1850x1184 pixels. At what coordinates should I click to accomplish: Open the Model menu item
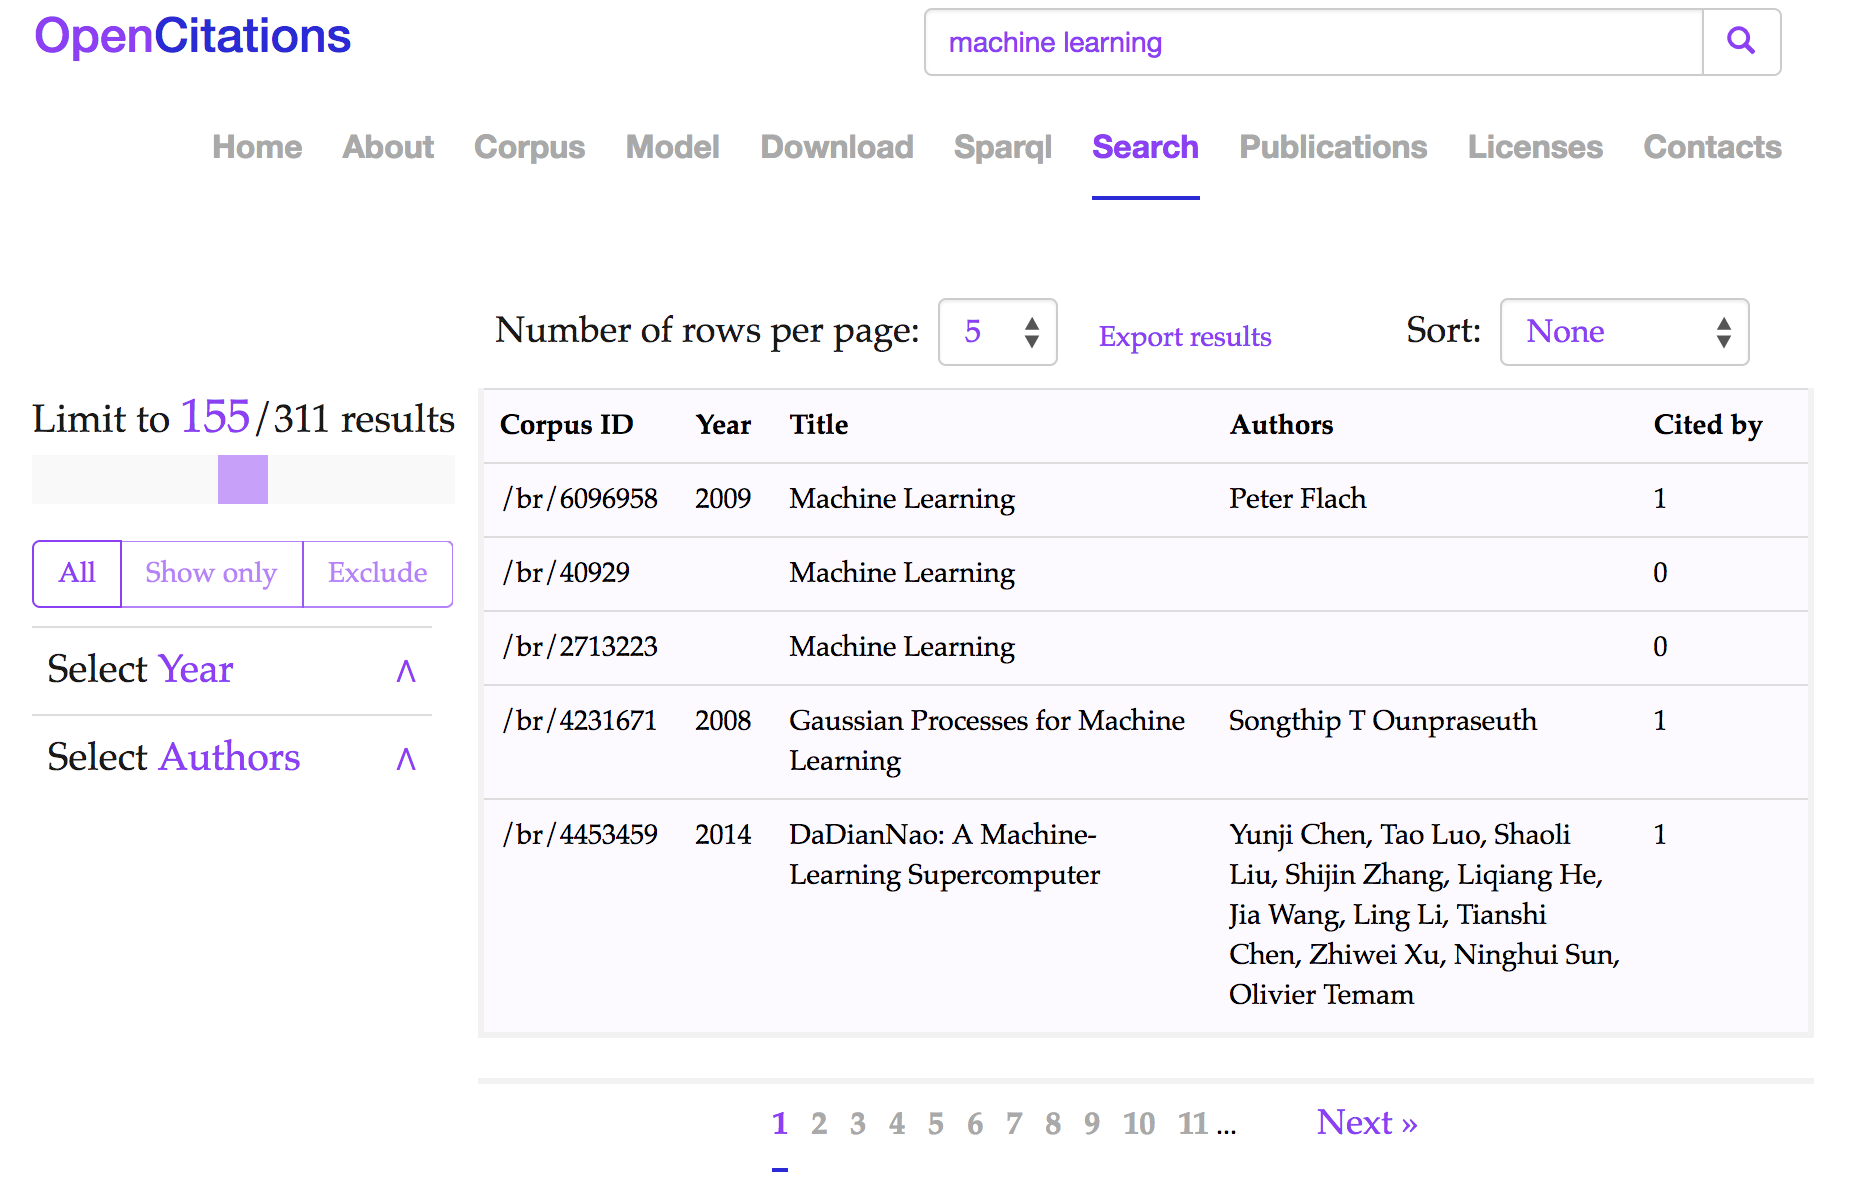click(672, 147)
